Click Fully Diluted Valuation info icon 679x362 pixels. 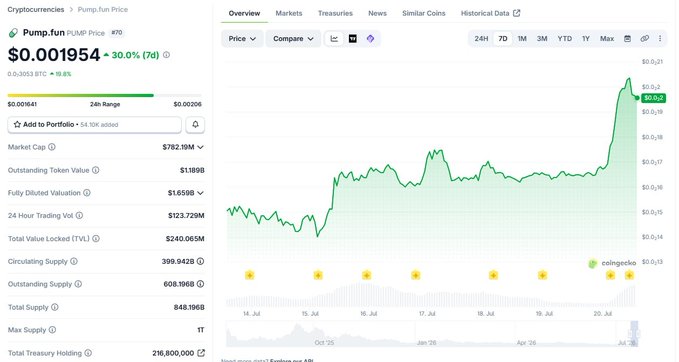[x=87, y=193]
